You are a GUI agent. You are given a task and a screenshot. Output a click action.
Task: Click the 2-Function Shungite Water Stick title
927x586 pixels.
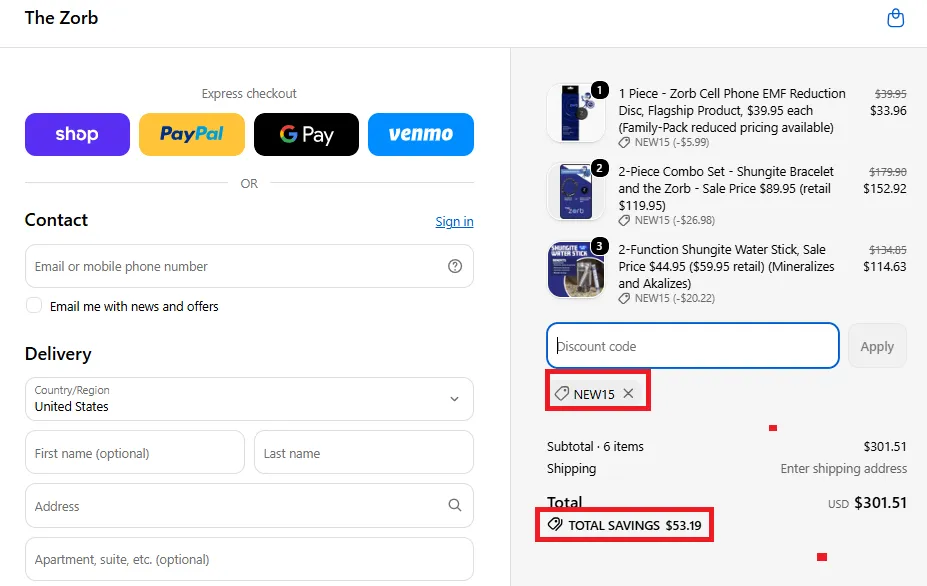pos(727,266)
